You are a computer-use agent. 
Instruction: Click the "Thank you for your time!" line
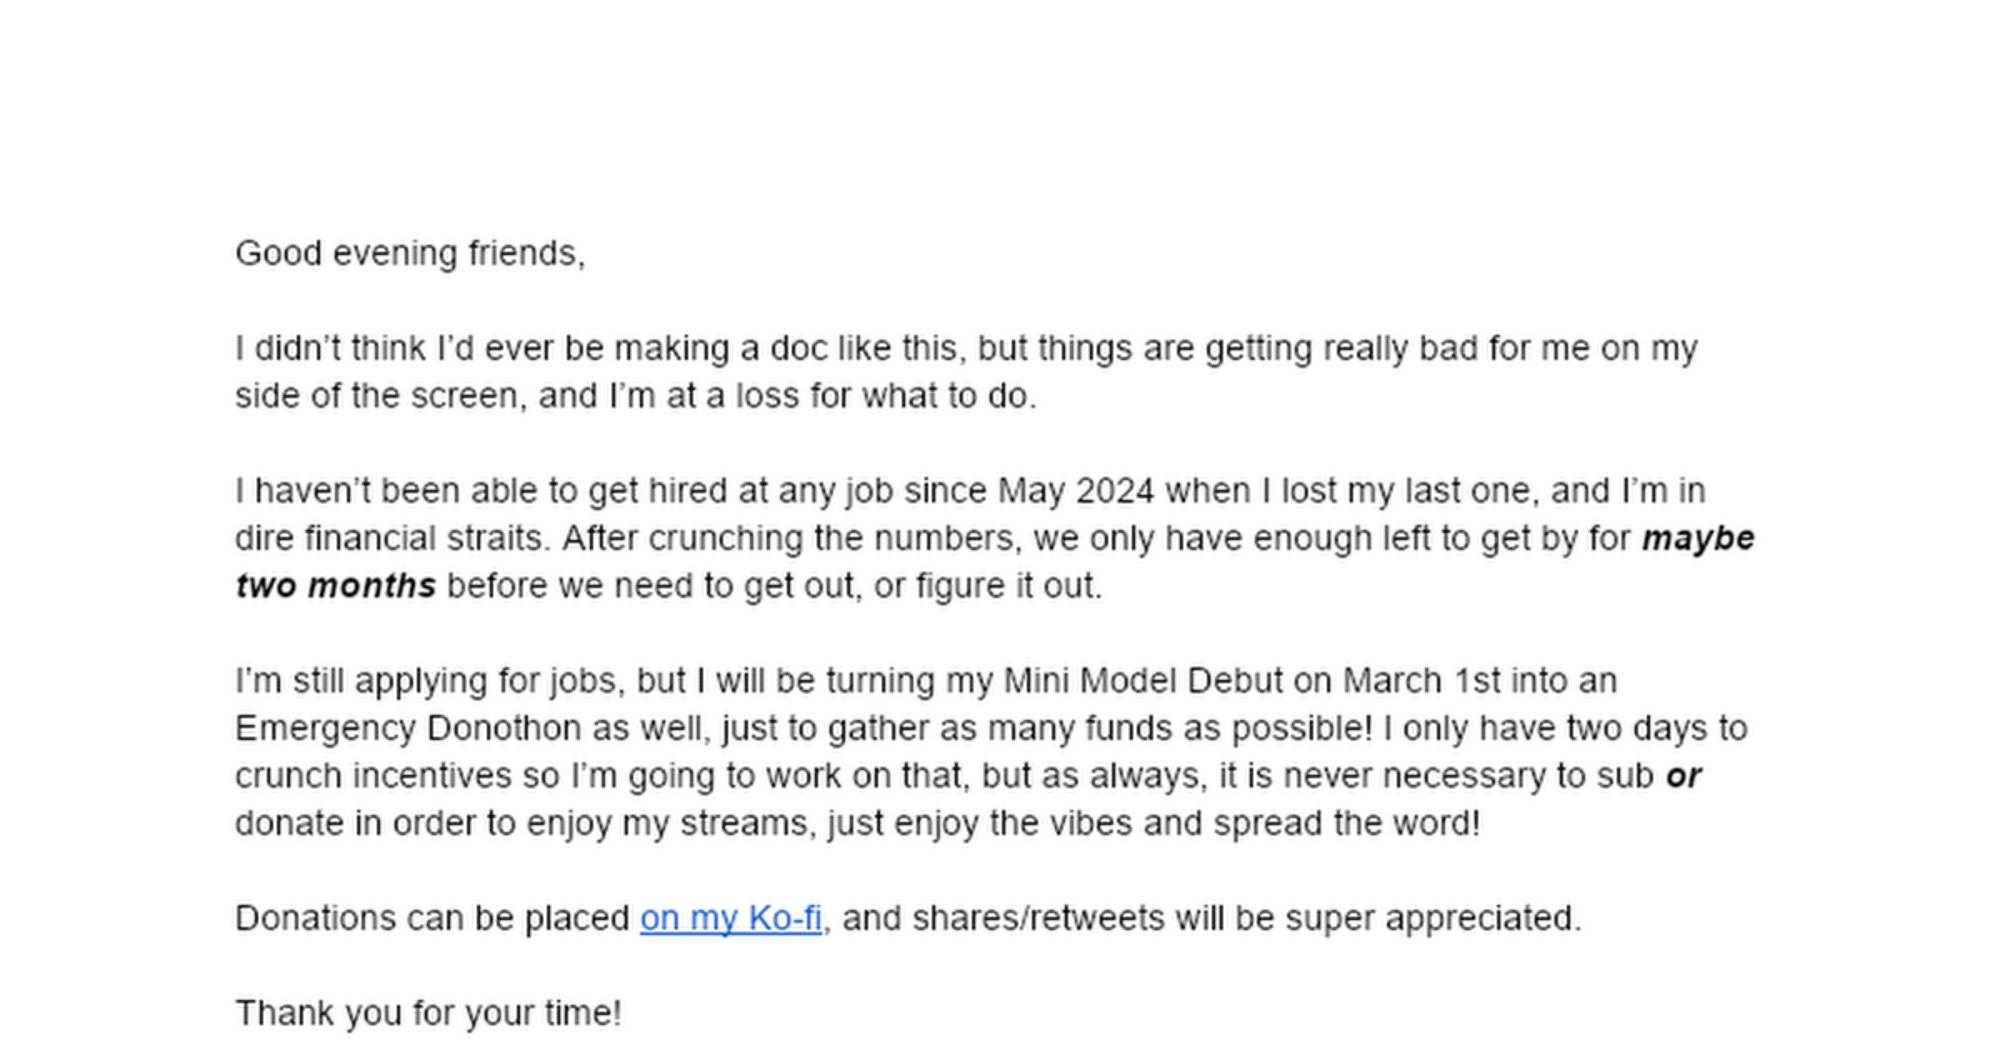click(x=428, y=1013)
